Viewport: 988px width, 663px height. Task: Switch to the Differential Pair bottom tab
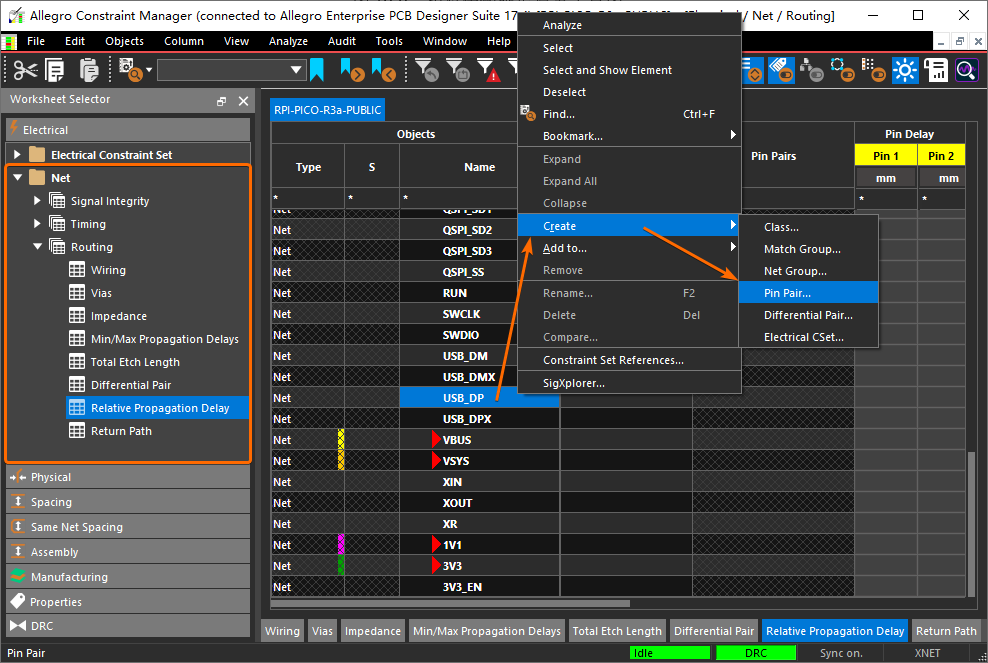click(713, 631)
